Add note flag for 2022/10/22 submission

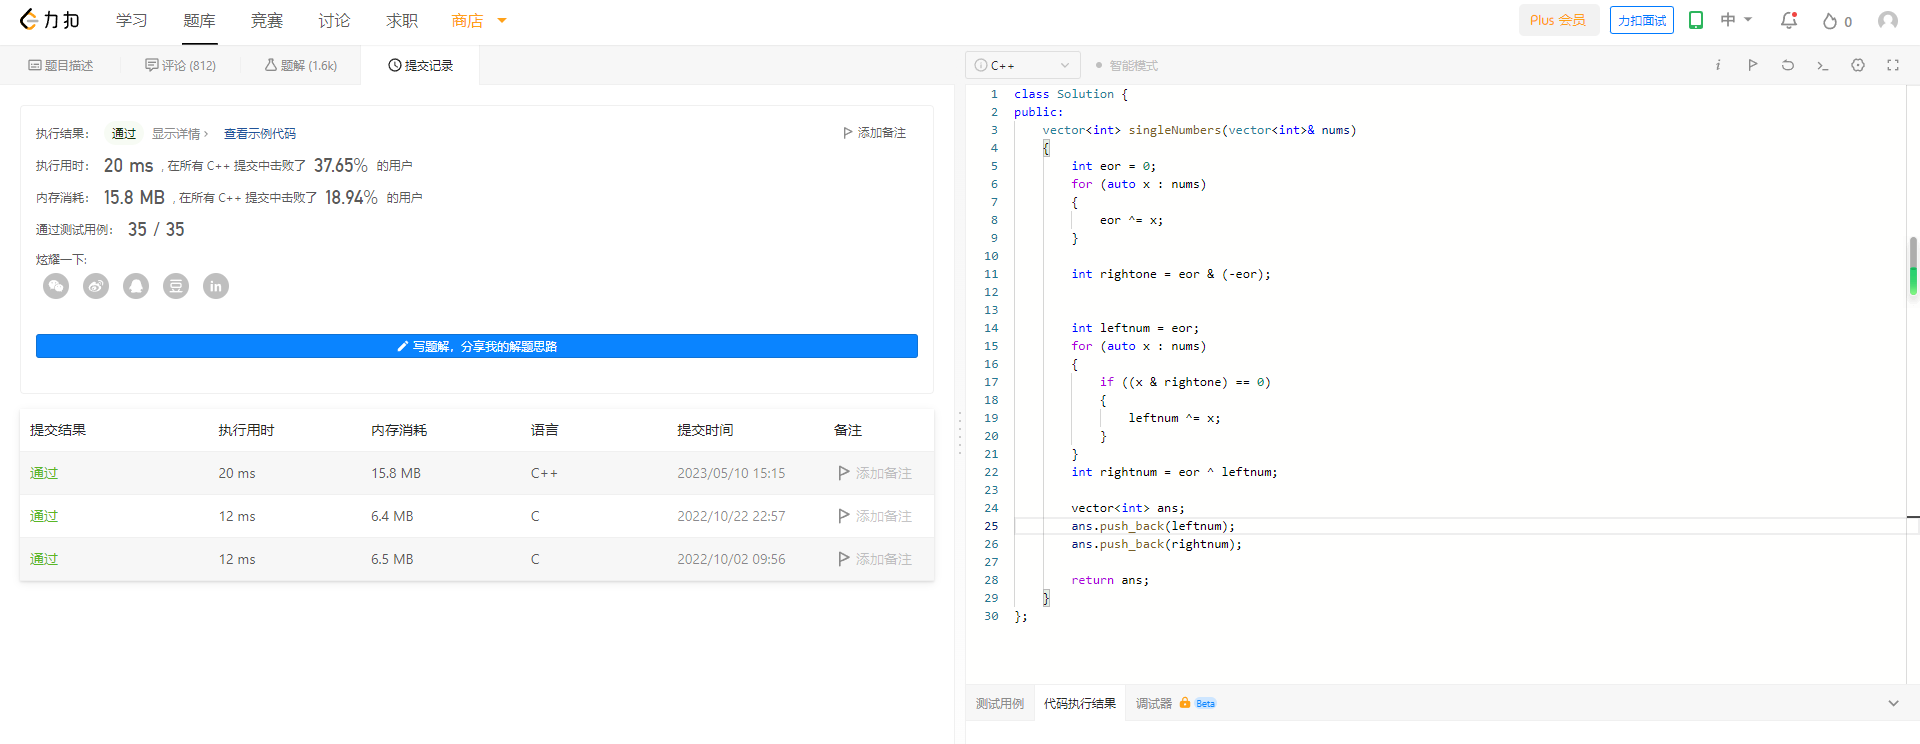(x=875, y=516)
